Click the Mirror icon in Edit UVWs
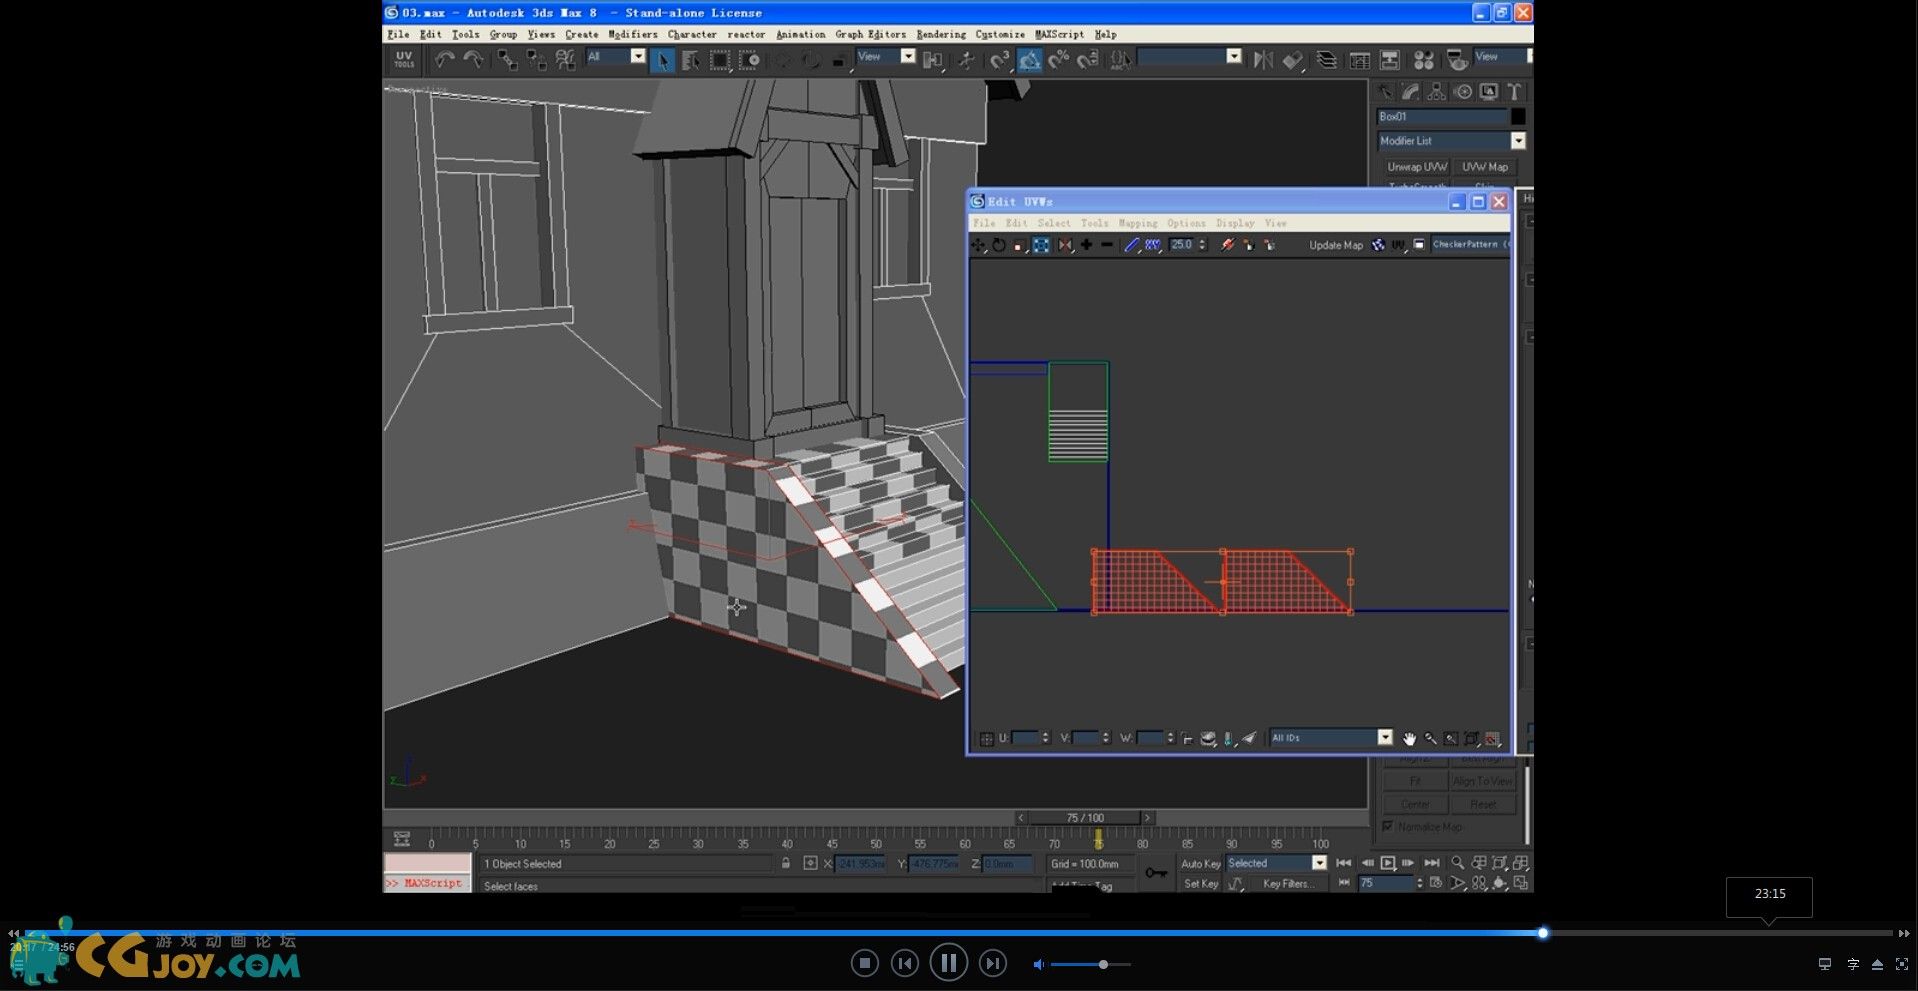Screen dimensions: 1918x991 1065,245
